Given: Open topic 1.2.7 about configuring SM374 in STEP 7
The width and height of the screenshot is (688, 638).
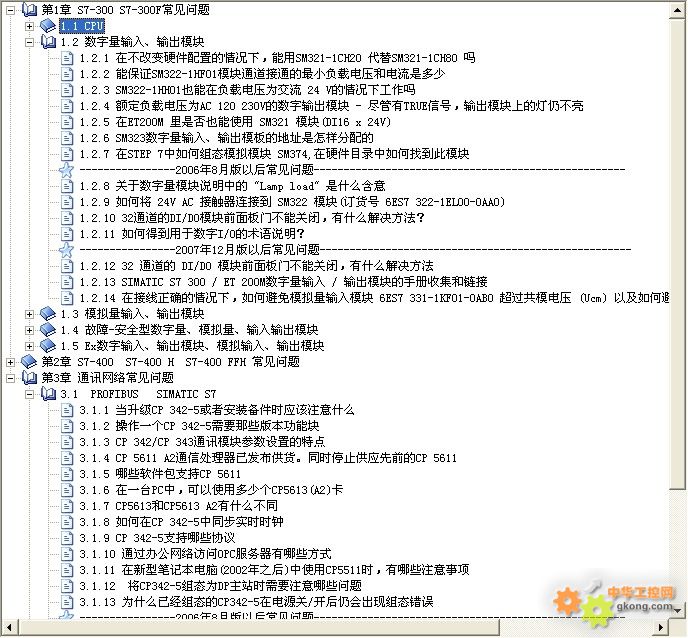Looking at the screenshot, I should pyautogui.click(x=274, y=154).
